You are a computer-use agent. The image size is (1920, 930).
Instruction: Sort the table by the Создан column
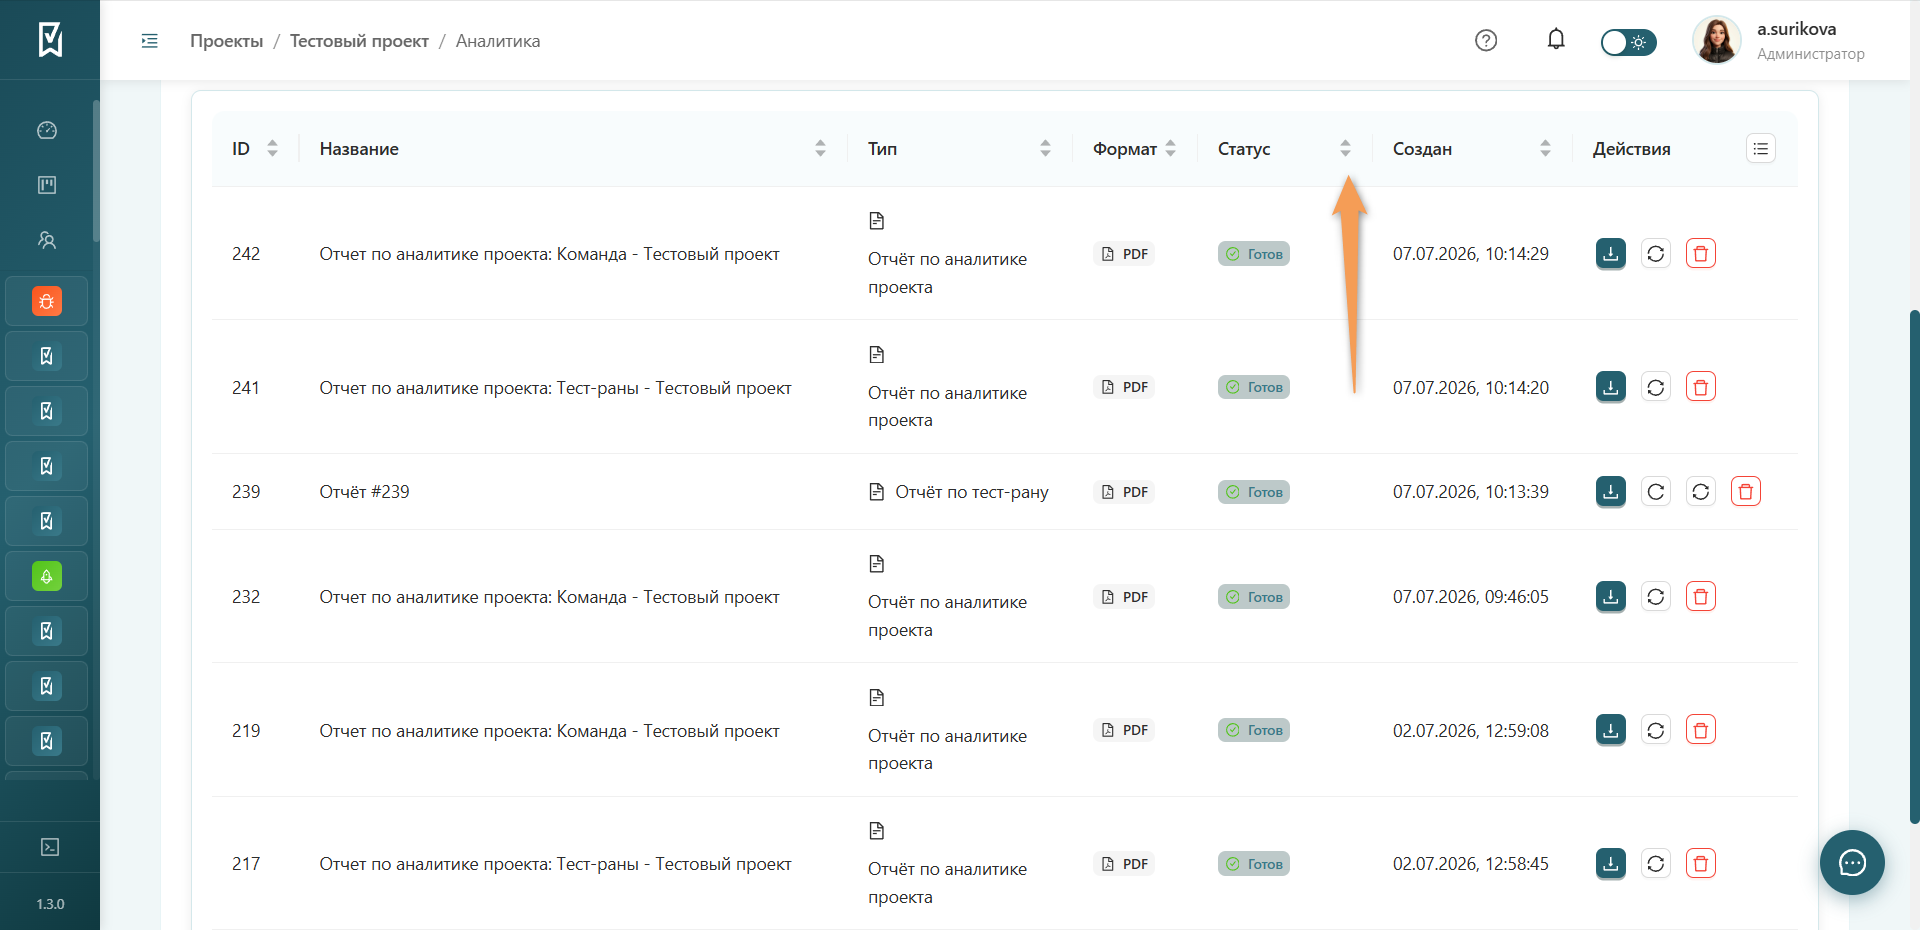(1545, 149)
